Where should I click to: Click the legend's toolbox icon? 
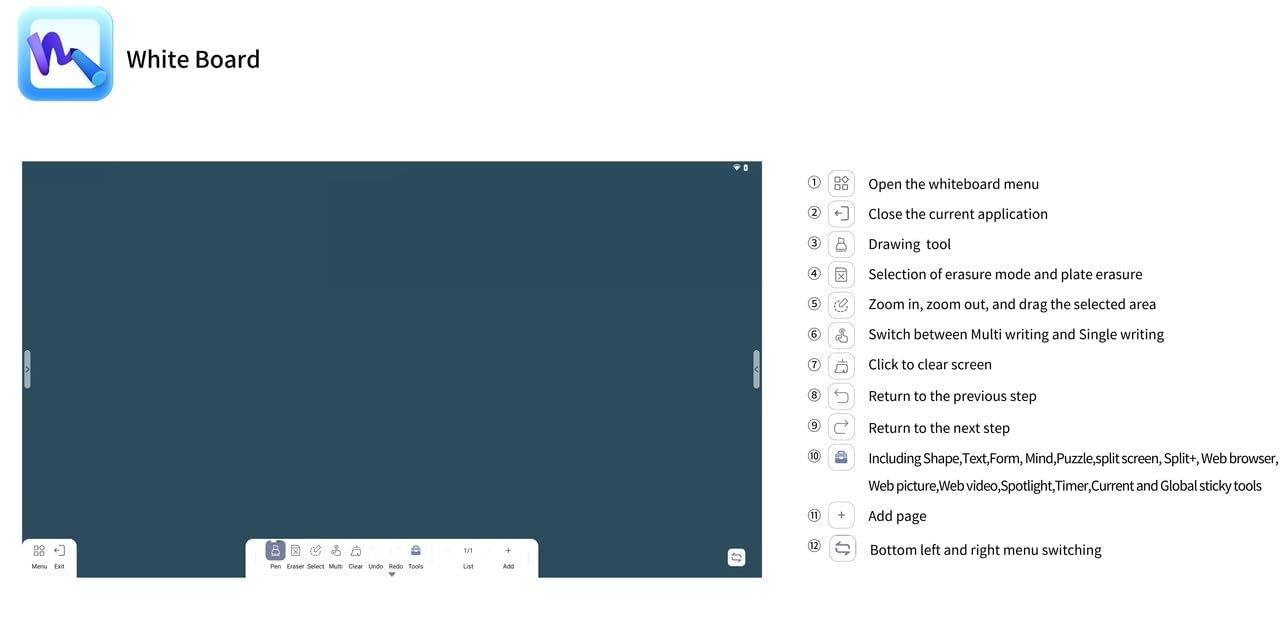841,457
